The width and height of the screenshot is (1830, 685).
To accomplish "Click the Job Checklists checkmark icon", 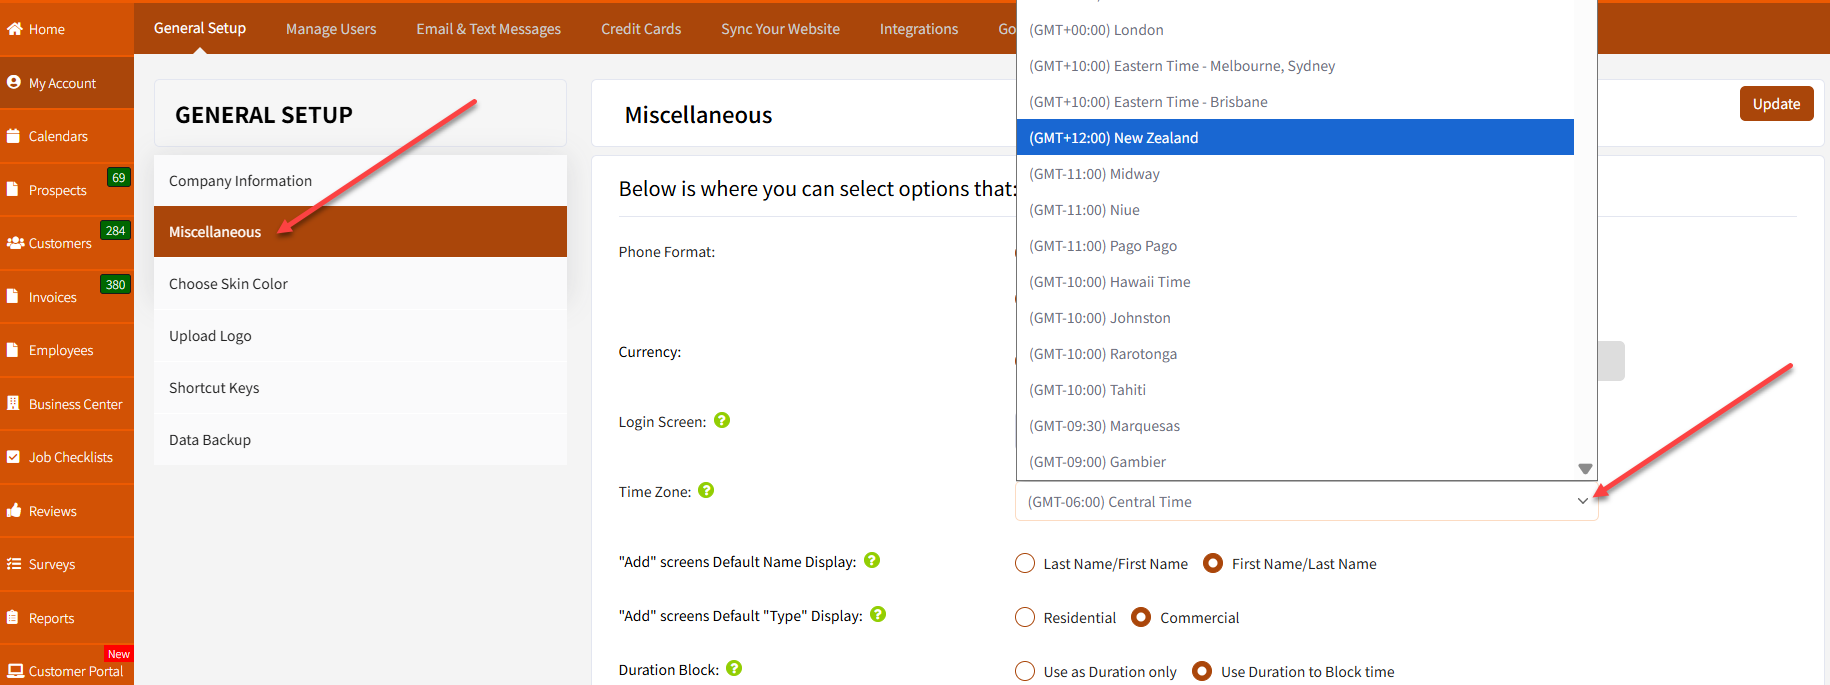I will (x=13, y=457).
